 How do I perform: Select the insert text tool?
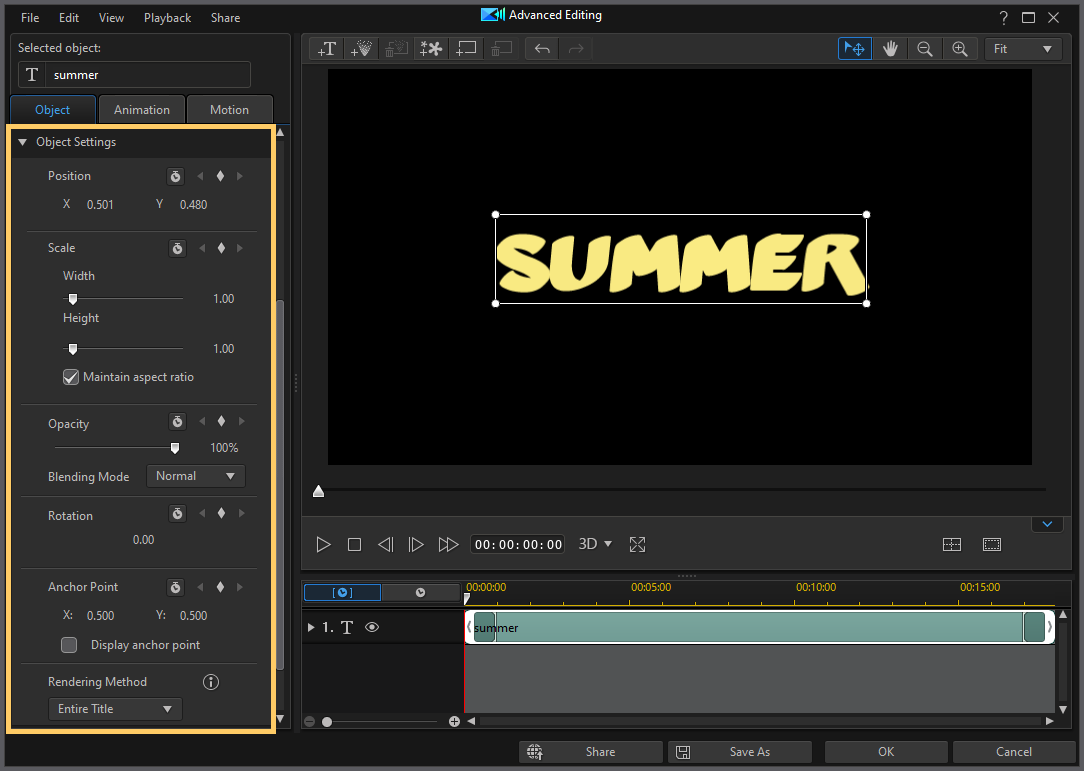[x=325, y=48]
